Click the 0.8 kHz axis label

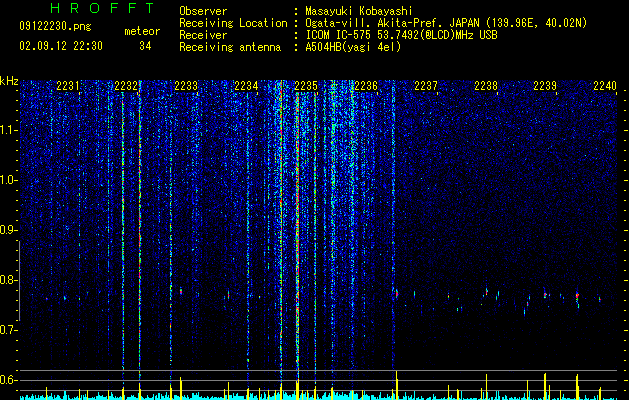coord(9,280)
